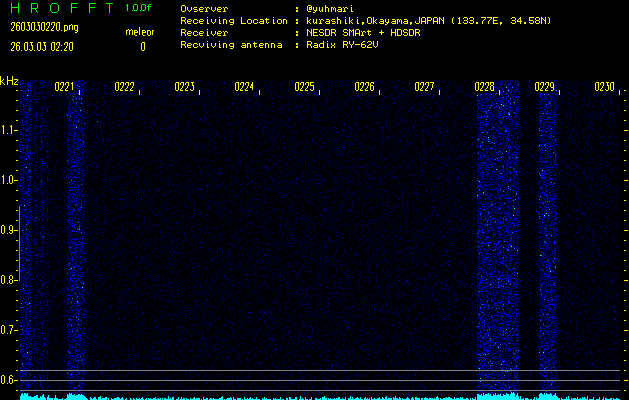Click the 0228 time marker

[x=484, y=87]
